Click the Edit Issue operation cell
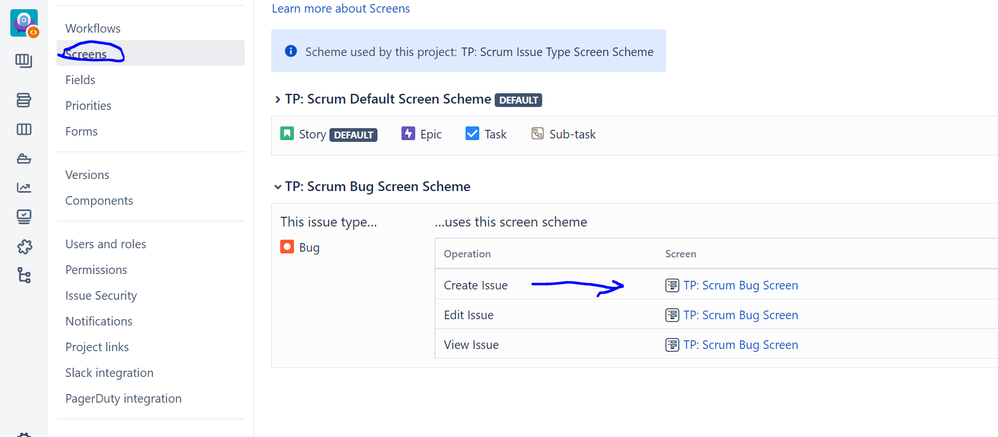998x437 pixels. (x=468, y=315)
